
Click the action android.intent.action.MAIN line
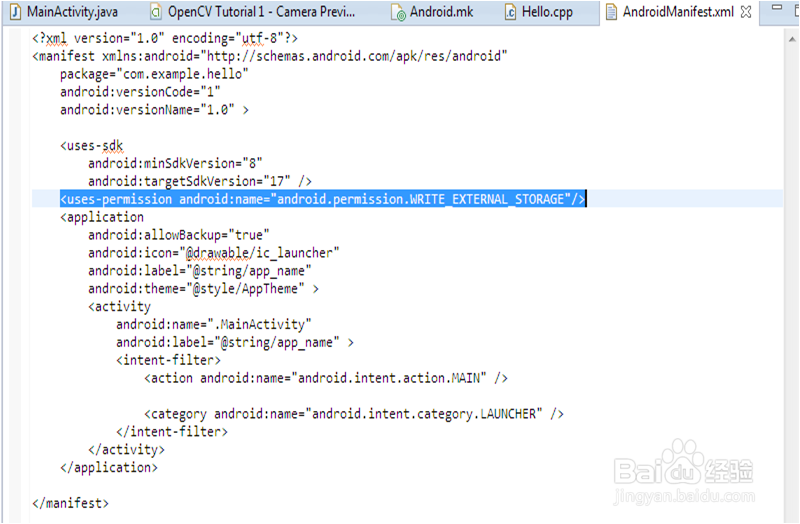(326, 378)
